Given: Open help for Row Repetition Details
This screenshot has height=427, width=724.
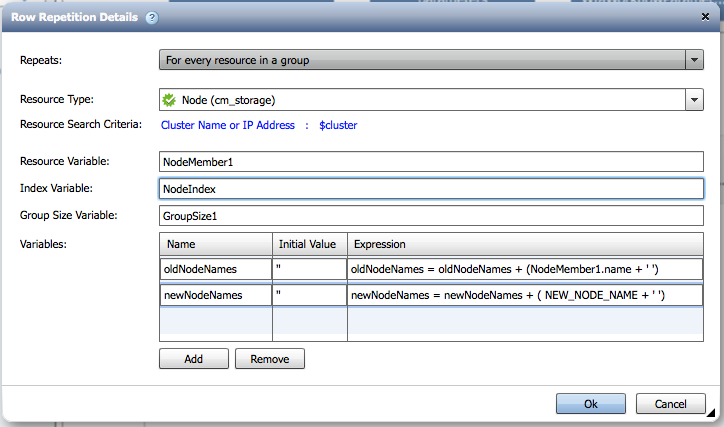Looking at the screenshot, I should coord(151,18).
